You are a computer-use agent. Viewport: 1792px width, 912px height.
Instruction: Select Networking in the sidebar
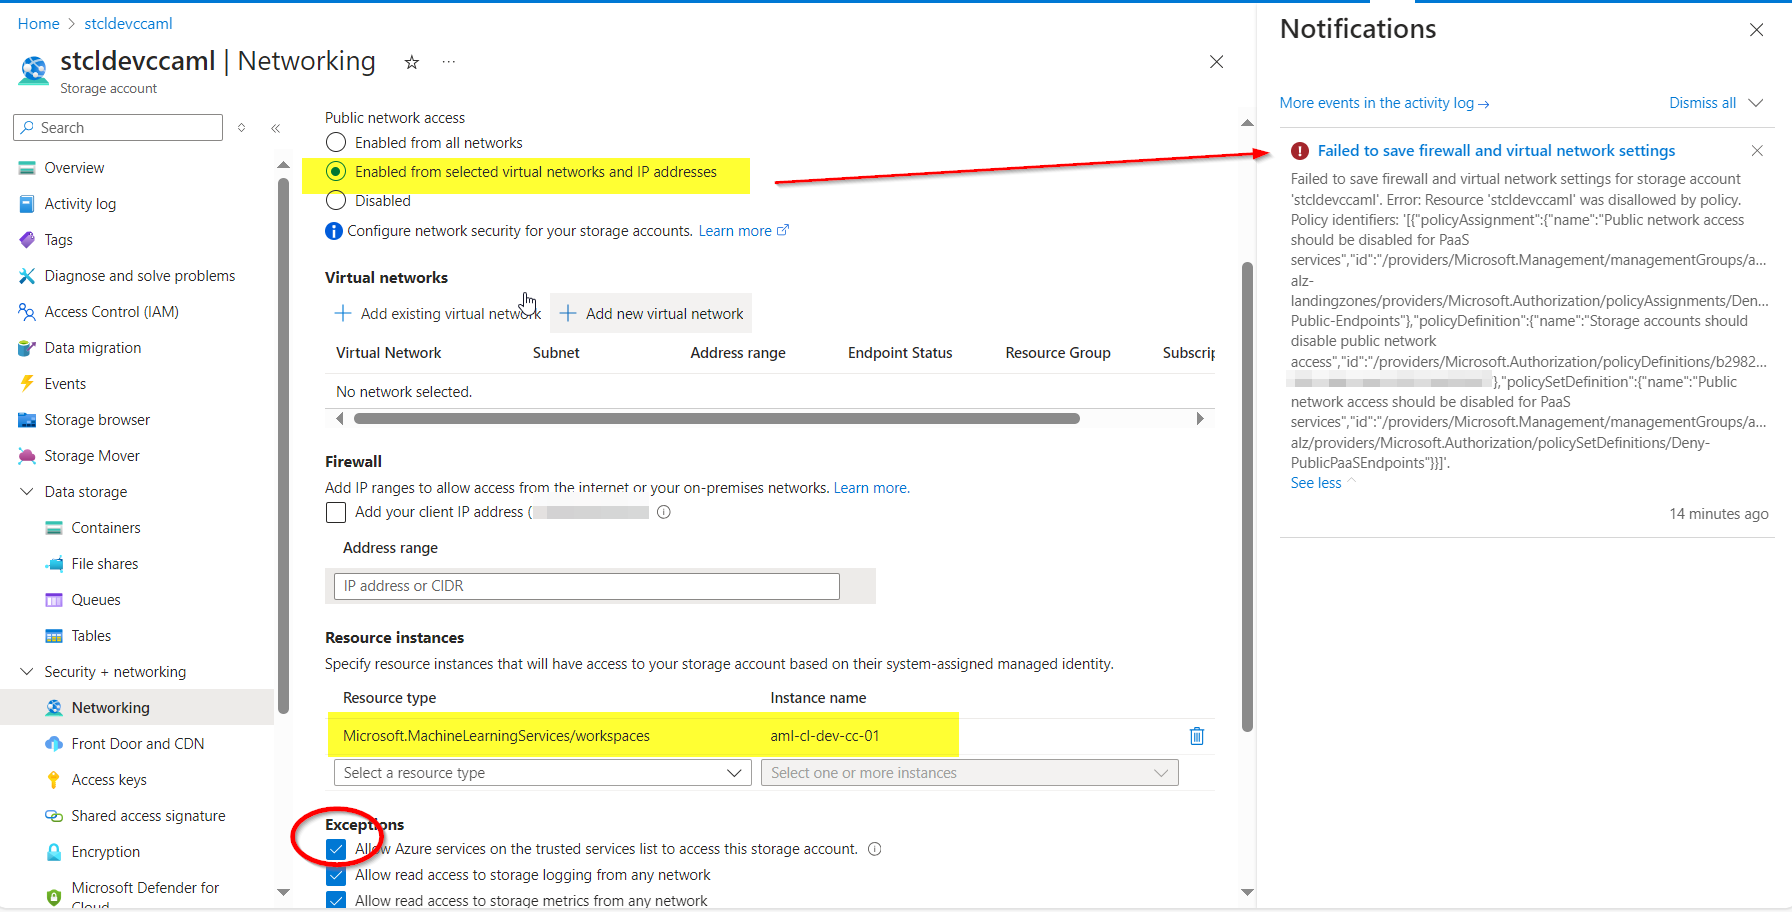(110, 708)
